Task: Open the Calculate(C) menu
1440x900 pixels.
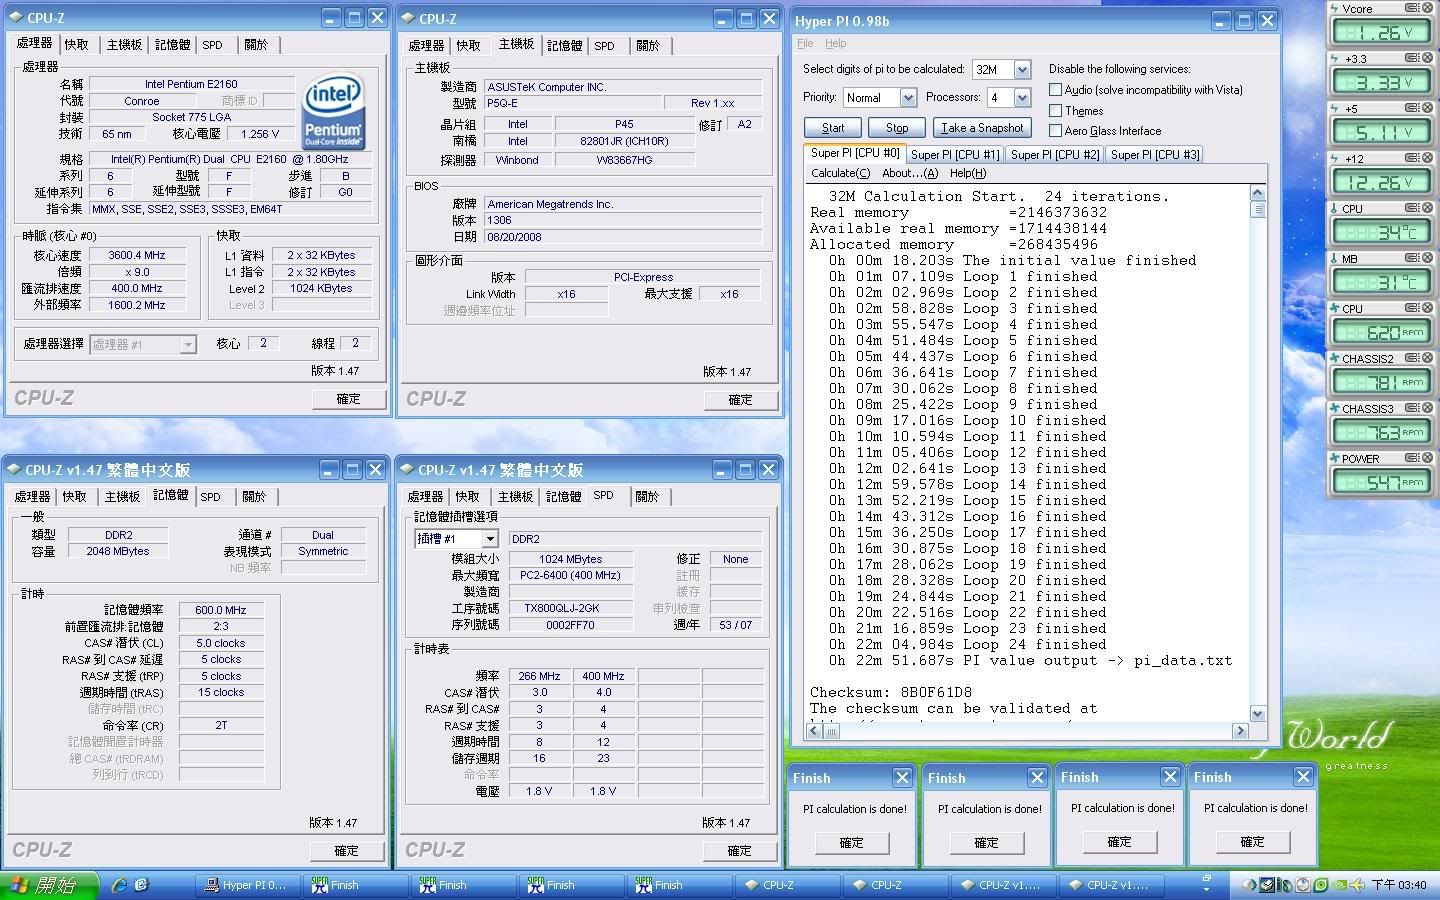Action: pos(840,173)
